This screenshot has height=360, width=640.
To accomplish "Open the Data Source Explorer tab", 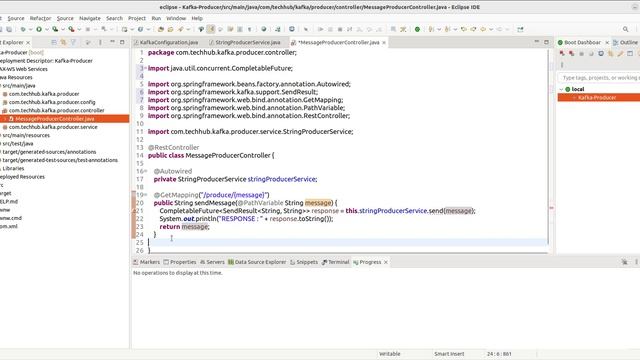I will (257, 262).
